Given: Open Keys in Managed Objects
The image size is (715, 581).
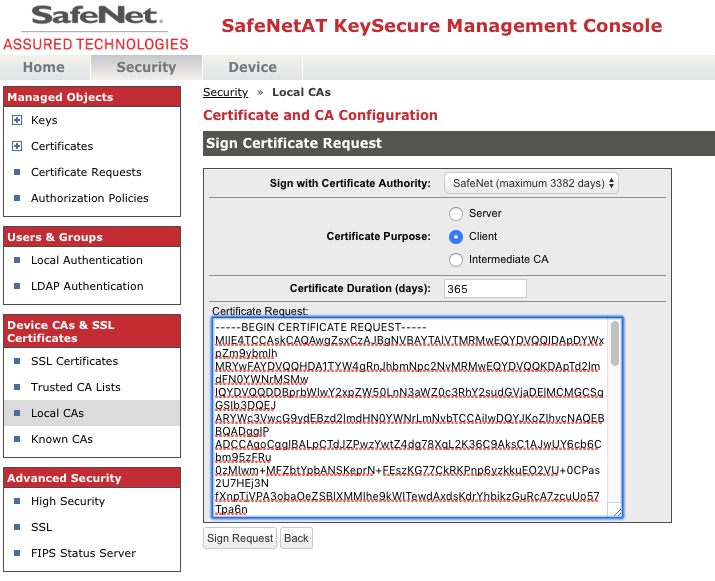Looking at the screenshot, I should point(44,120).
